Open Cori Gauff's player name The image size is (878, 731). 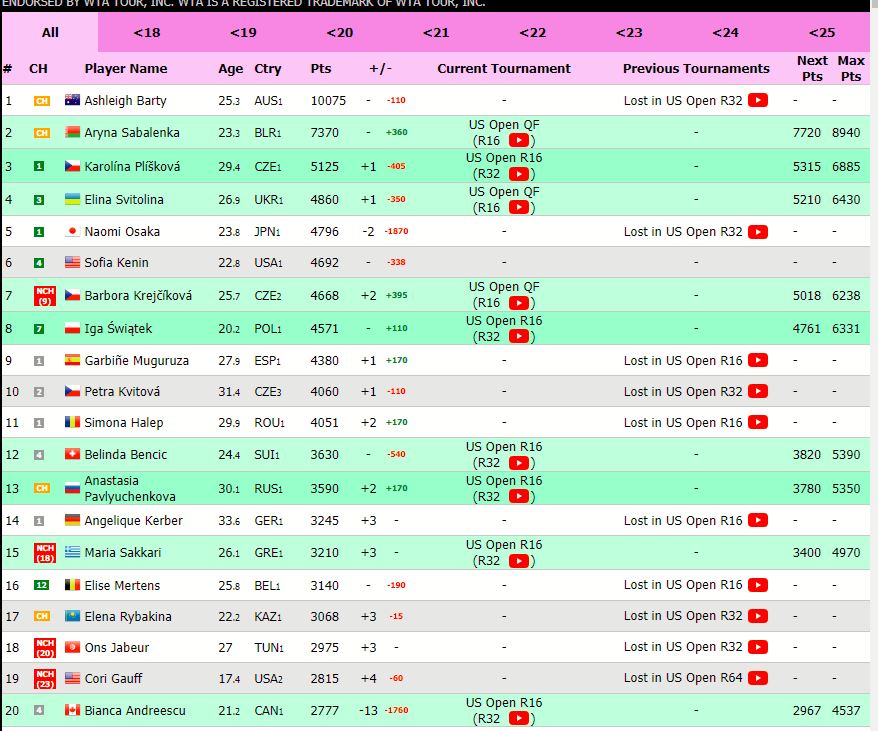click(x=114, y=678)
